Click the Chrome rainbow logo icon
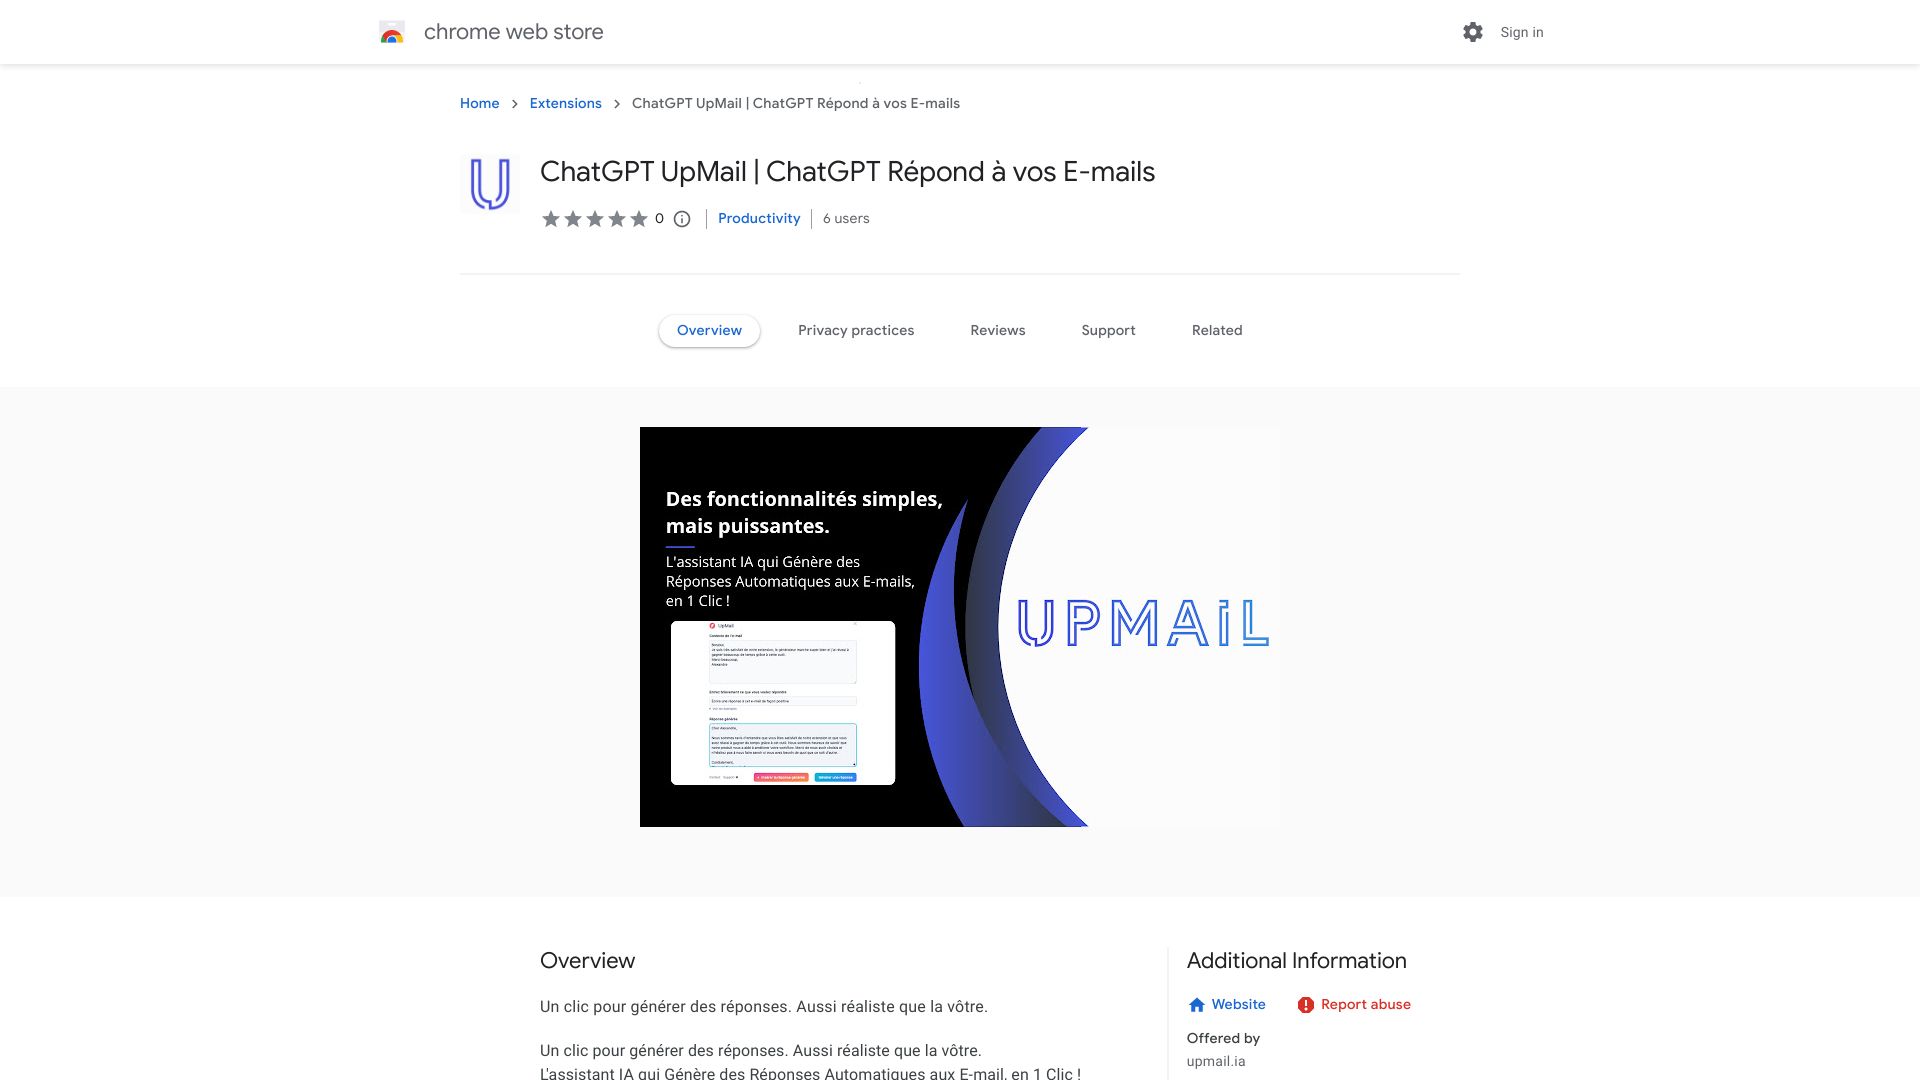 pos(392,32)
